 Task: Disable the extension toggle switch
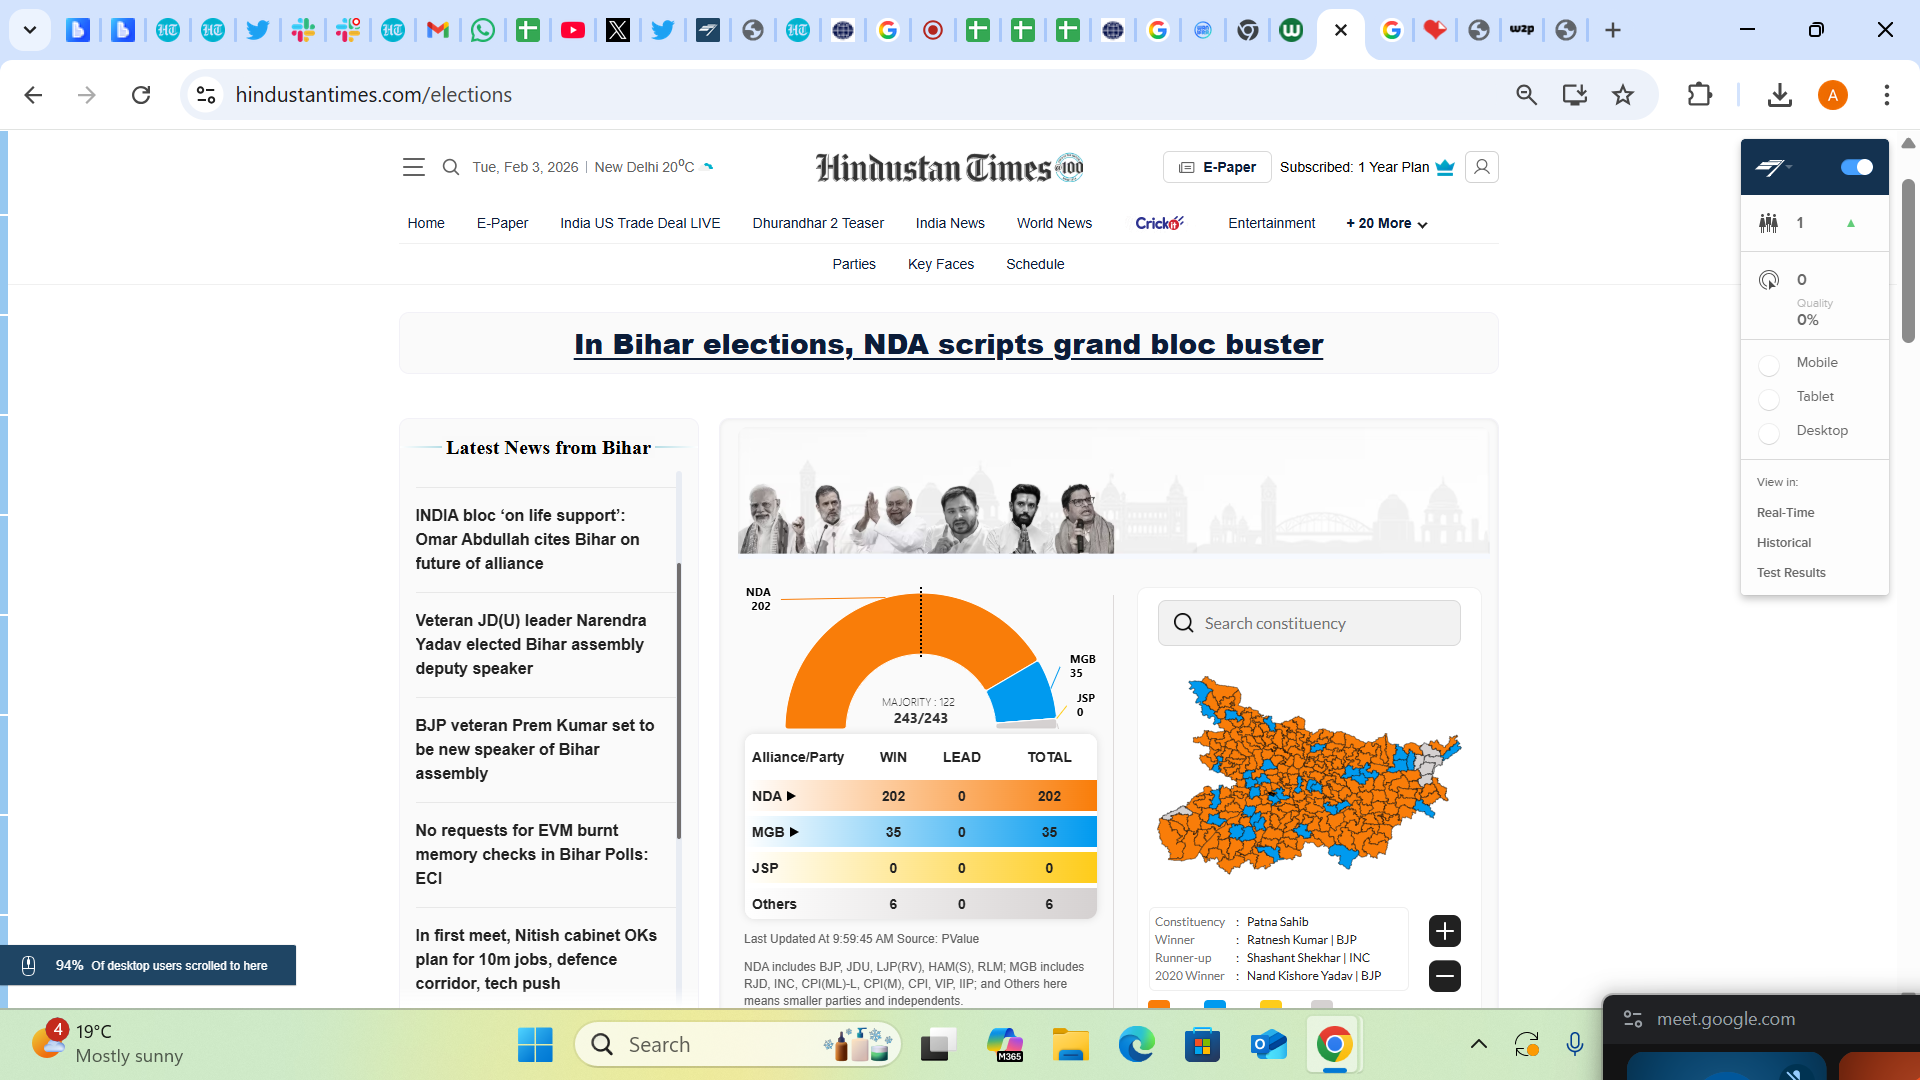(x=1855, y=167)
